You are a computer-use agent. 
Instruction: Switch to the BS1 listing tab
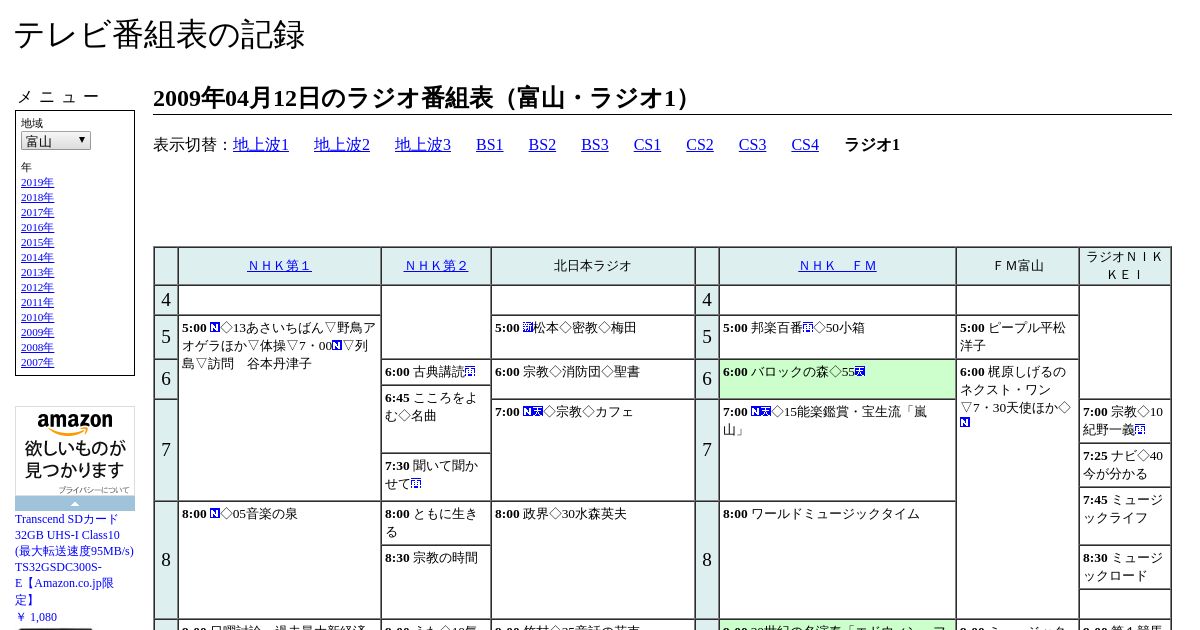(x=490, y=145)
